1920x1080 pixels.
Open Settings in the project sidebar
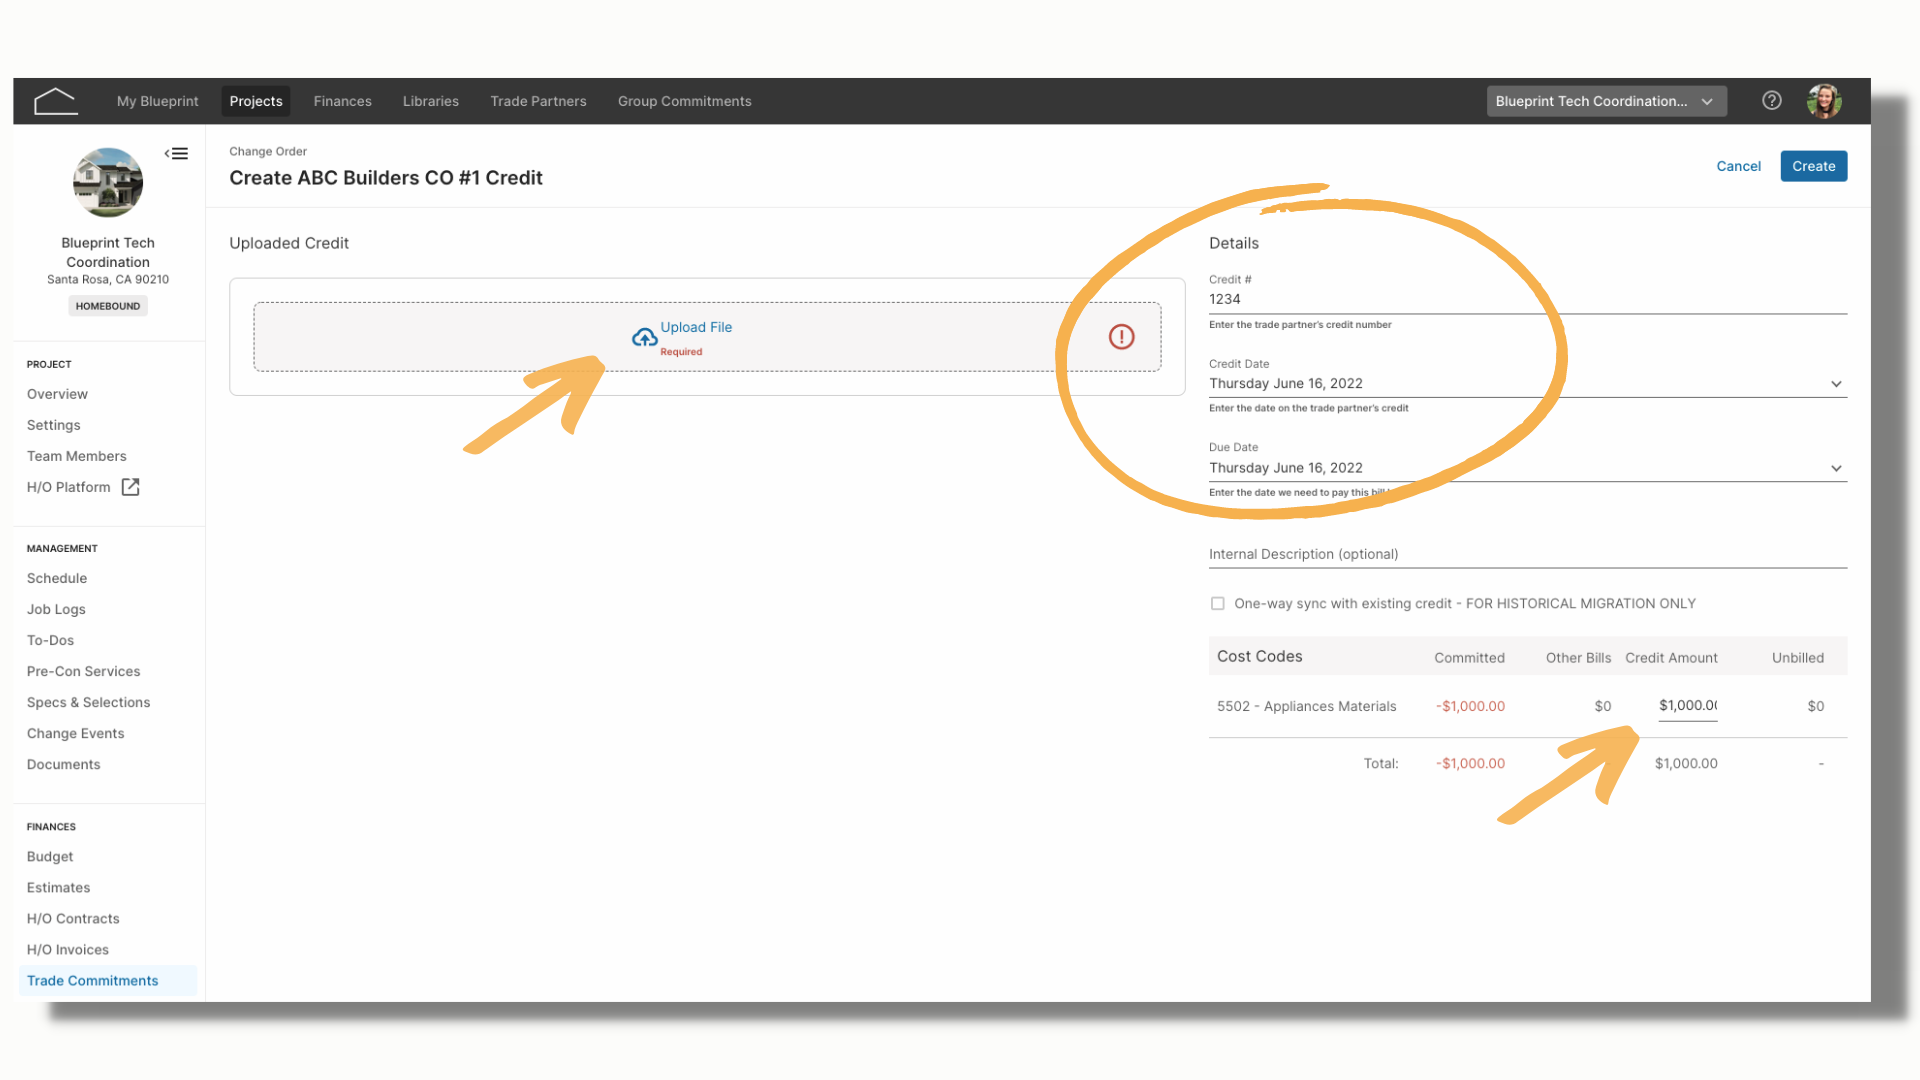53,425
